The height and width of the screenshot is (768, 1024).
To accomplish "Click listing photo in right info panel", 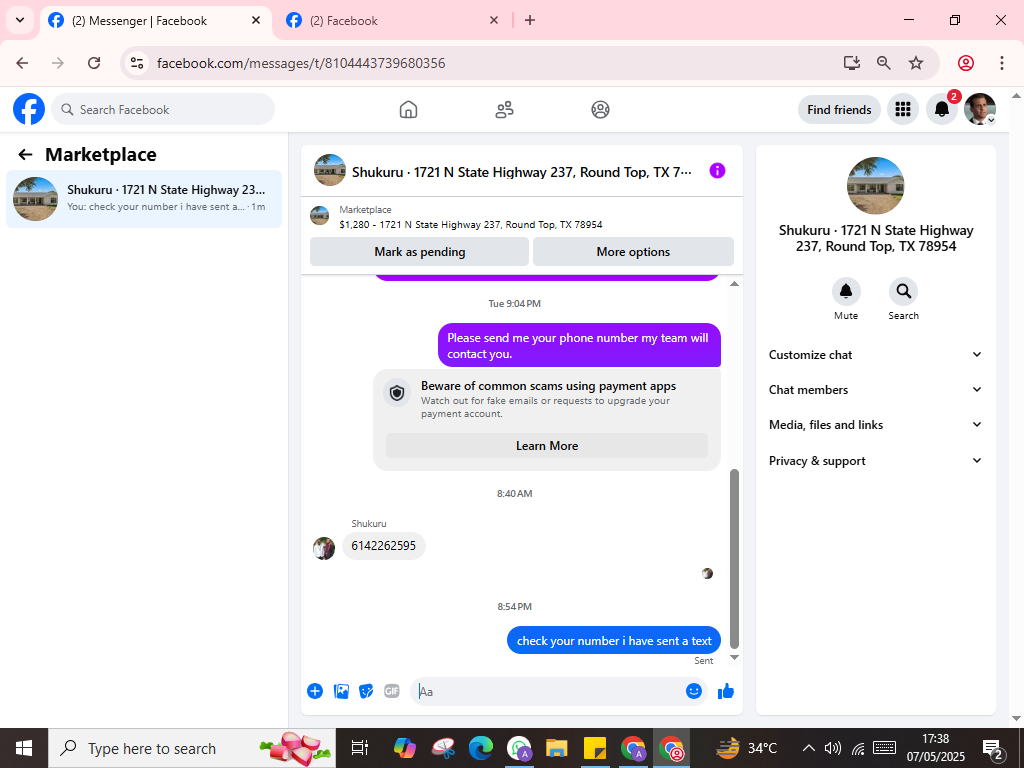I will pos(875,185).
